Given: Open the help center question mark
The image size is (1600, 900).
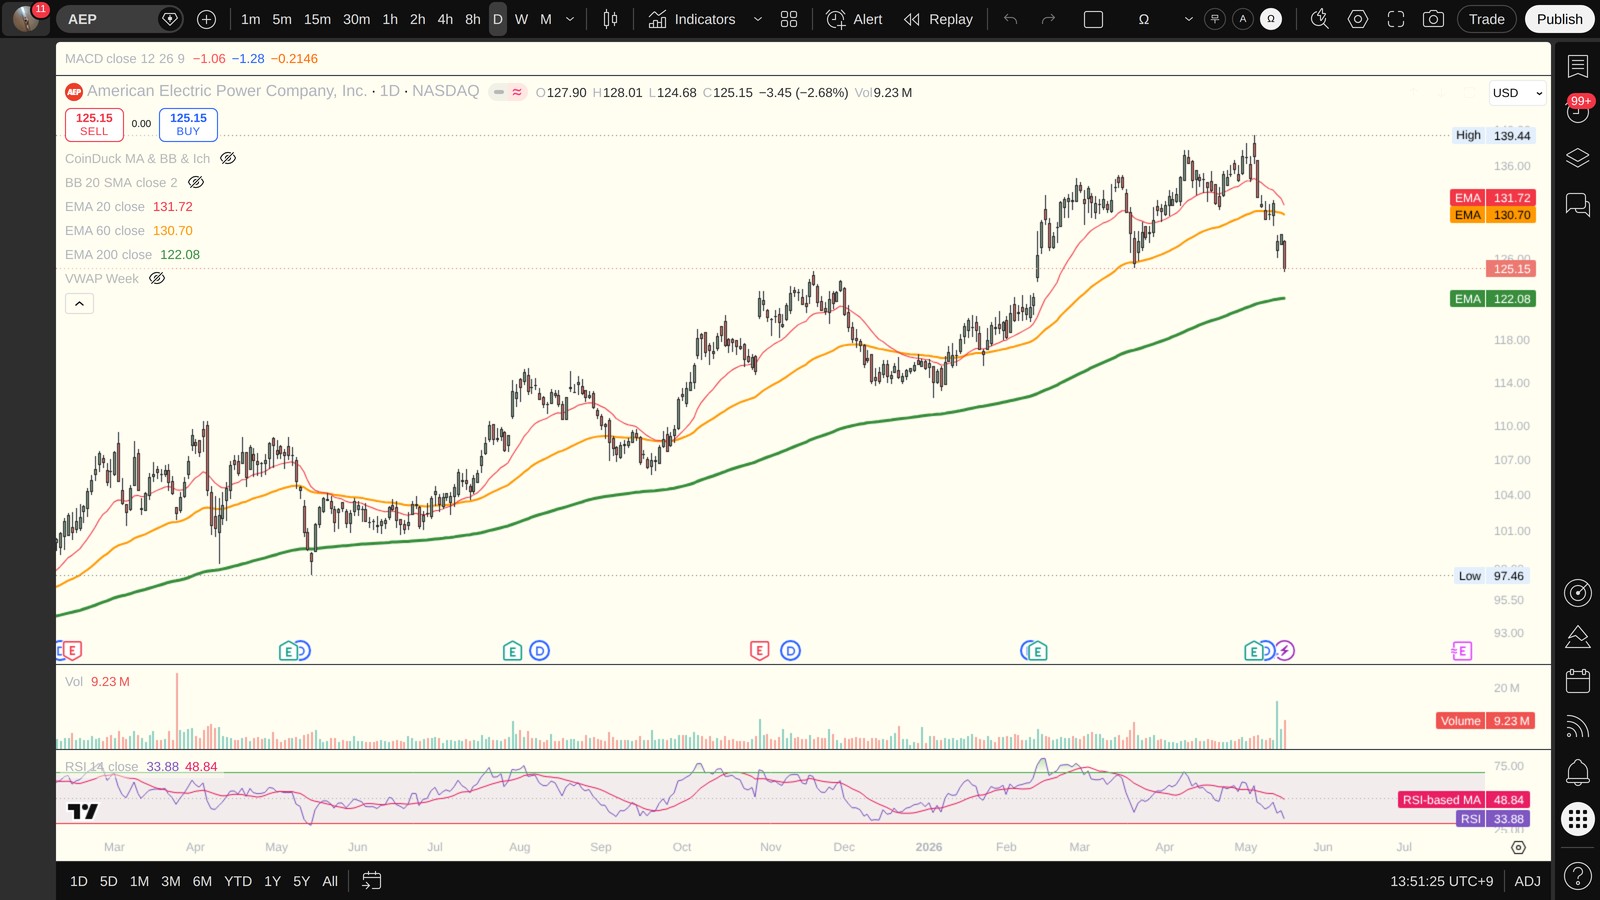Looking at the screenshot, I should 1578,877.
